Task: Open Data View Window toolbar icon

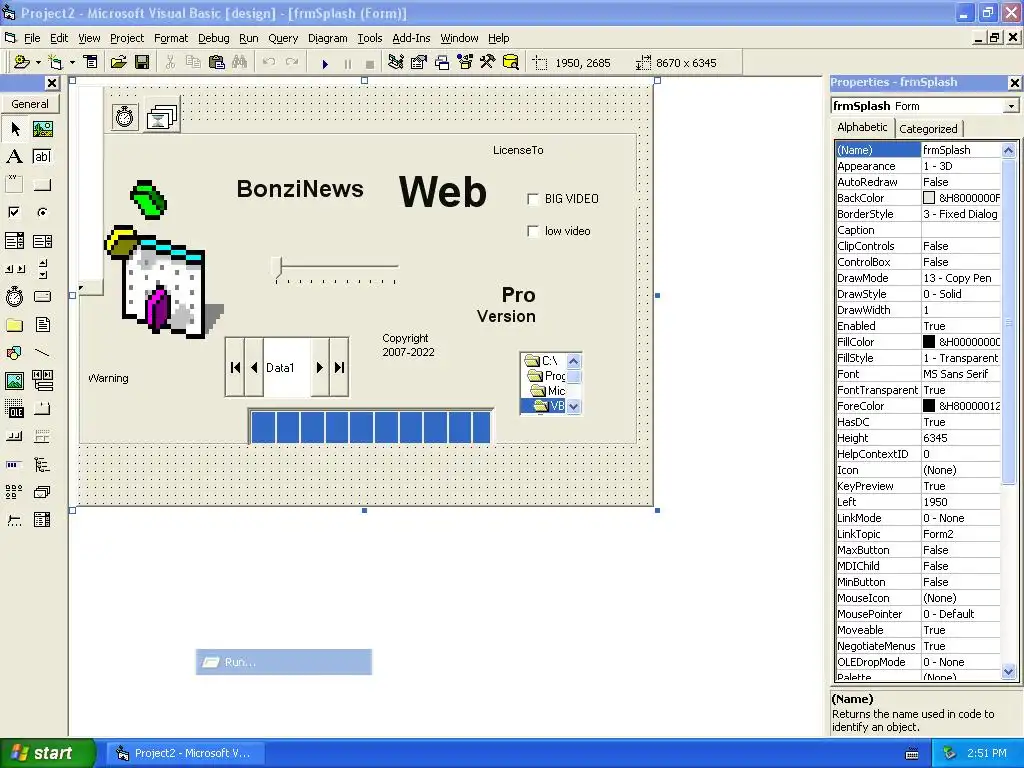Action: pos(511,62)
